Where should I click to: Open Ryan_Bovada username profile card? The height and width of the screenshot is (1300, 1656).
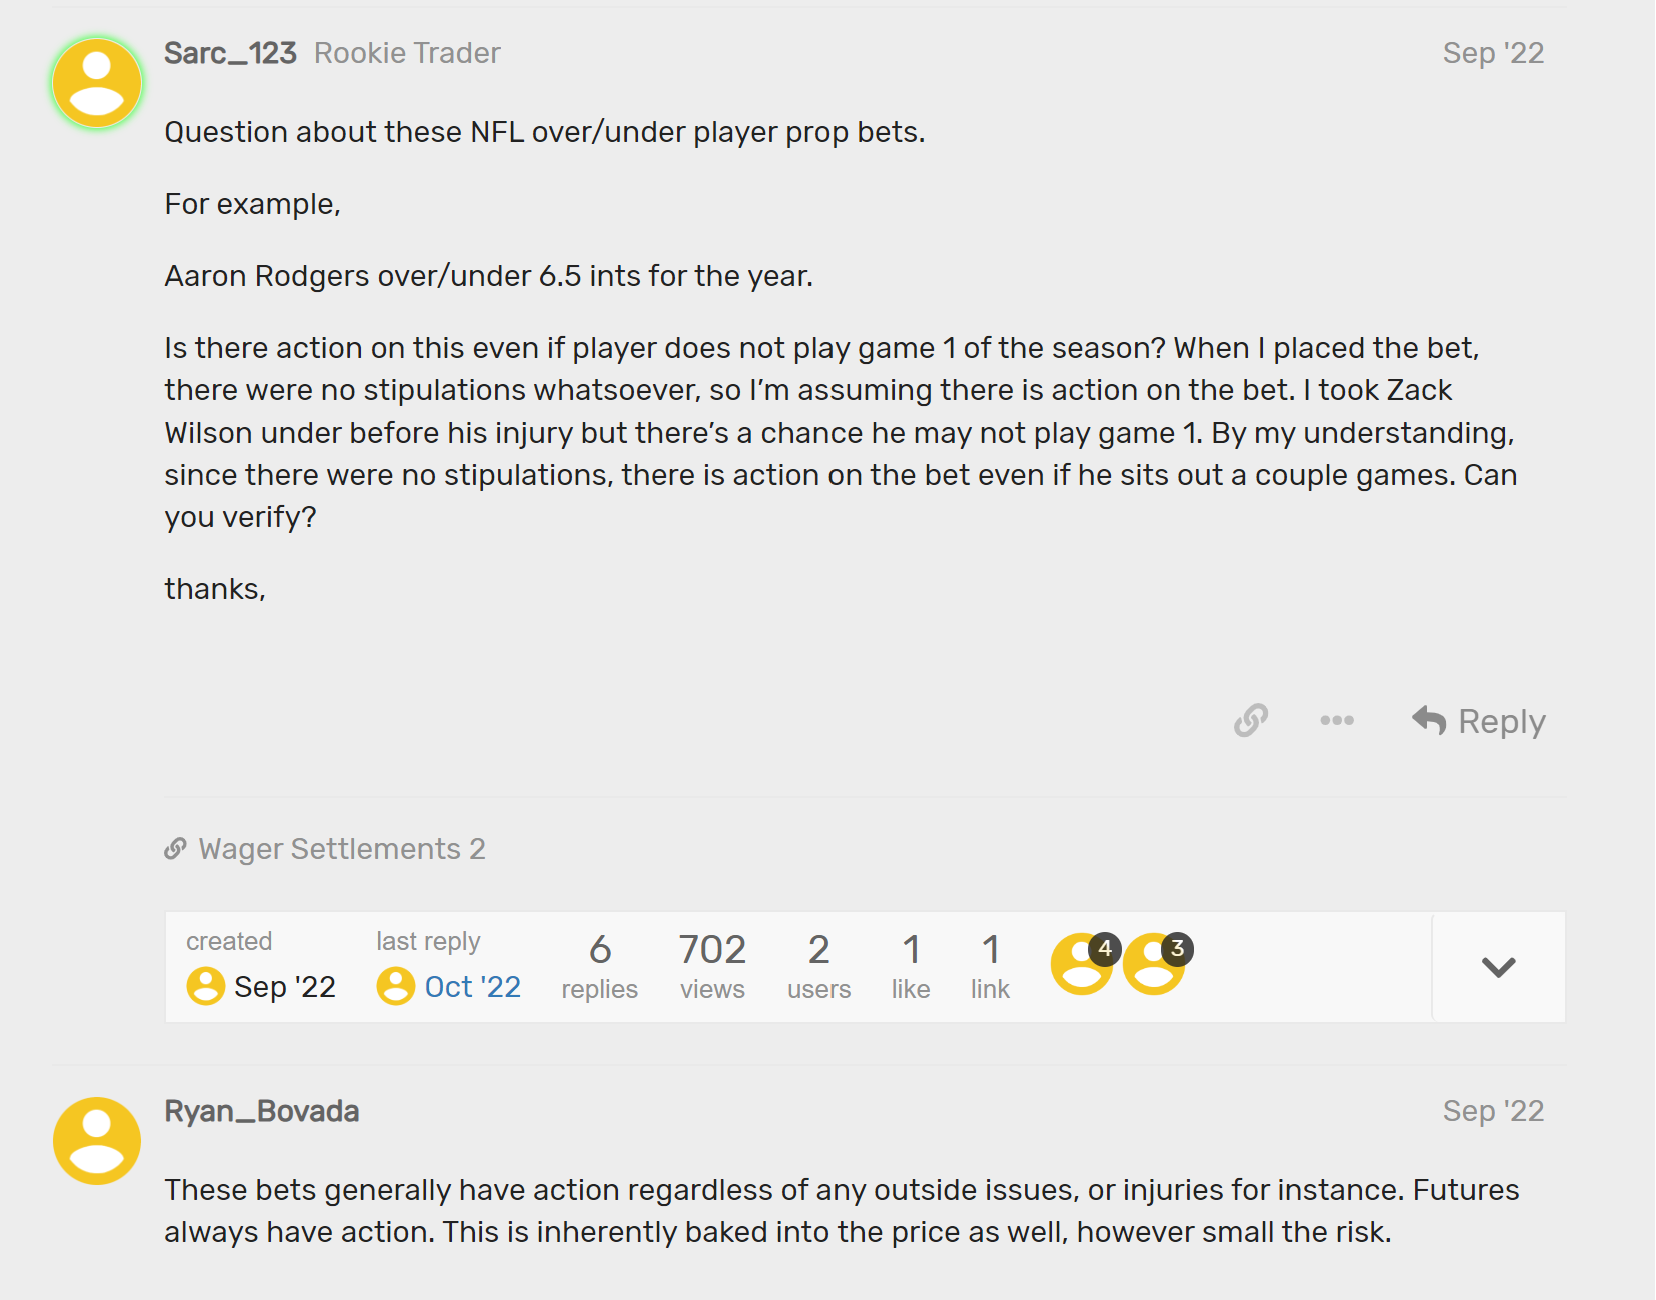point(262,1111)
